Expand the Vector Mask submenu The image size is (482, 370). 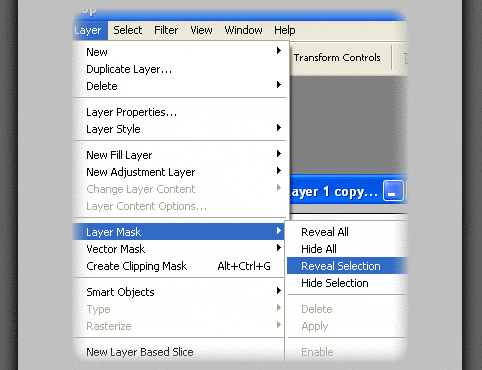pyautogui.click(x=179, y=249)
